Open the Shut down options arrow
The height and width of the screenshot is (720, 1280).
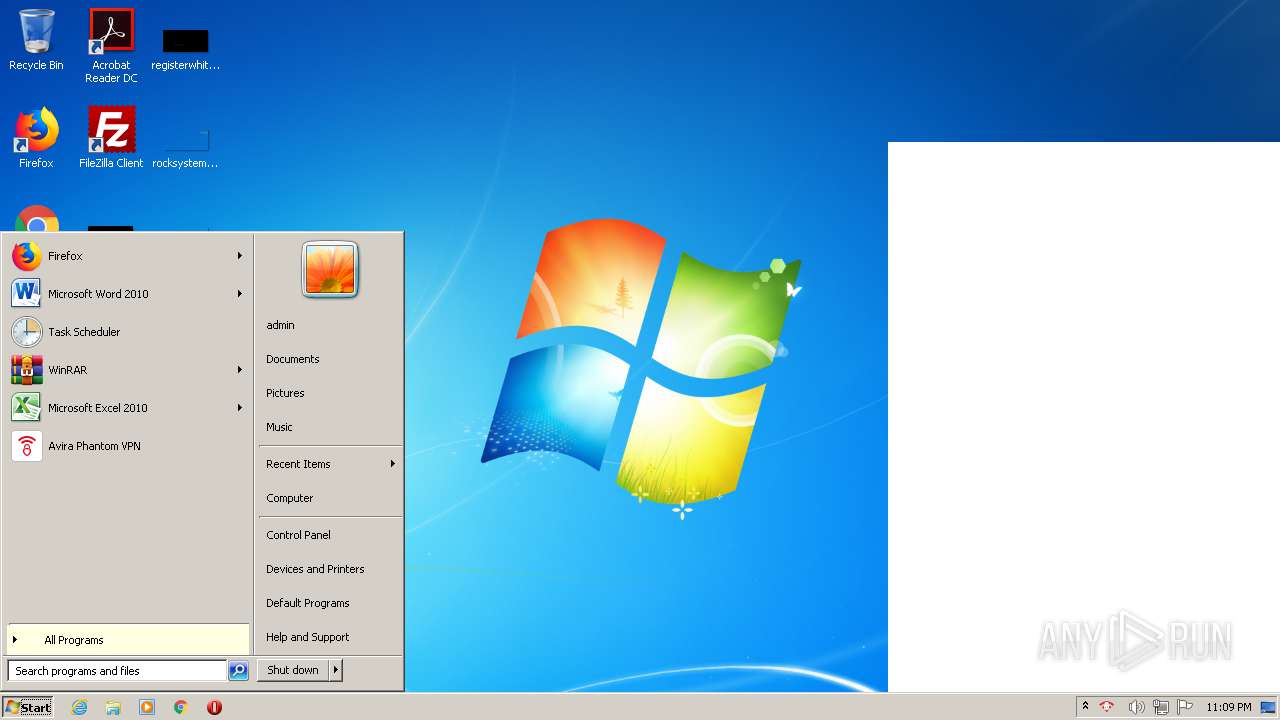pos(336,670)
